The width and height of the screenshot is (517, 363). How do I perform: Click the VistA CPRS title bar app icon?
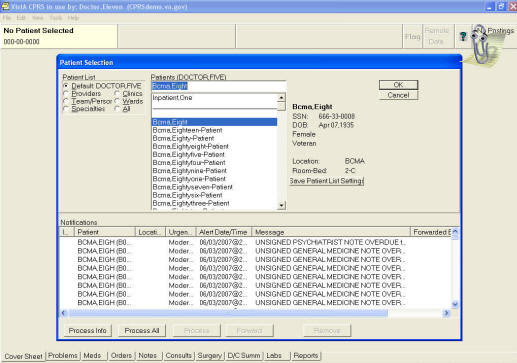[x=6, y=6]
